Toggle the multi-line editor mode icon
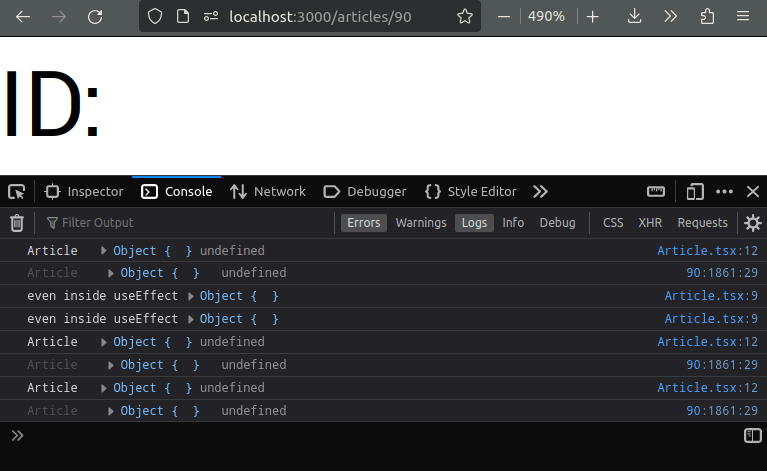This screenshot has height=471, width=767. [x=752, y=435]
